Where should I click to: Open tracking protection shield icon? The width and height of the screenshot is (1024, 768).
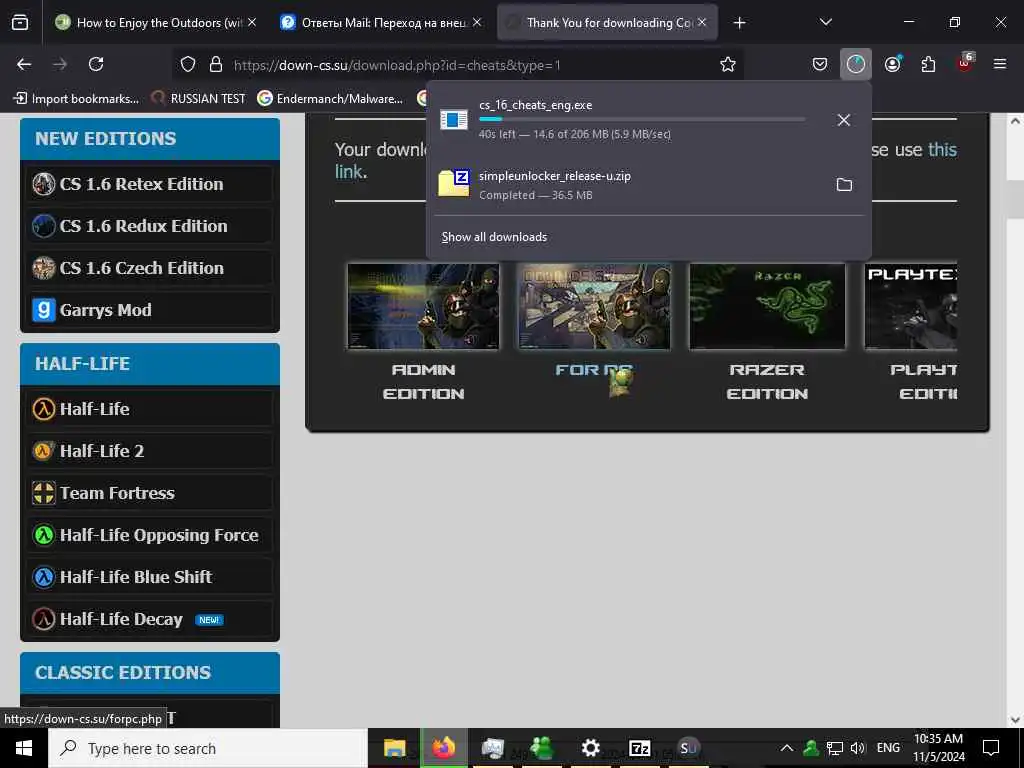click(188, 64)
